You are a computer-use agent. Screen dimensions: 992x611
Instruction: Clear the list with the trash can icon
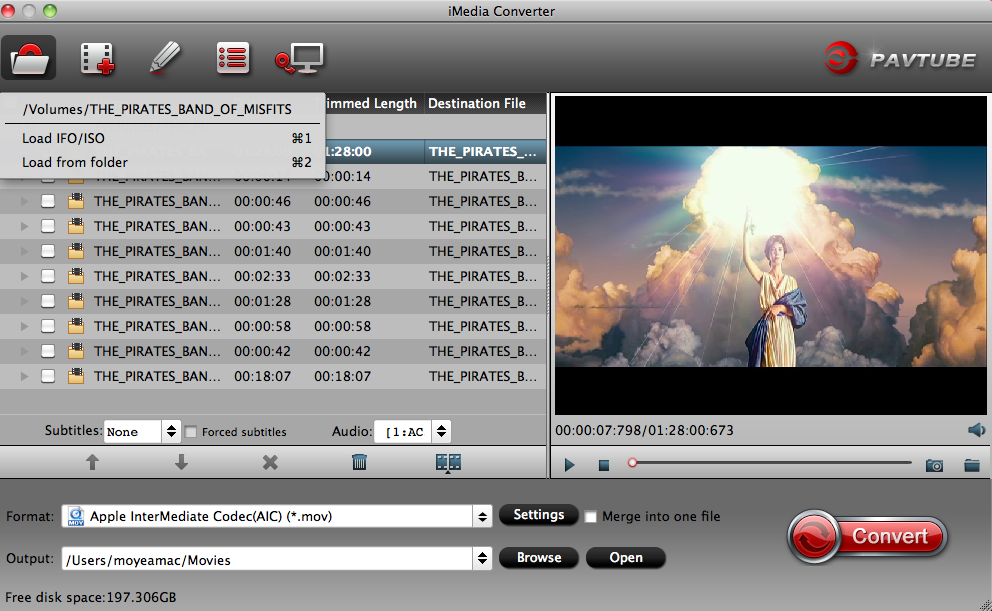coord(359,462)
